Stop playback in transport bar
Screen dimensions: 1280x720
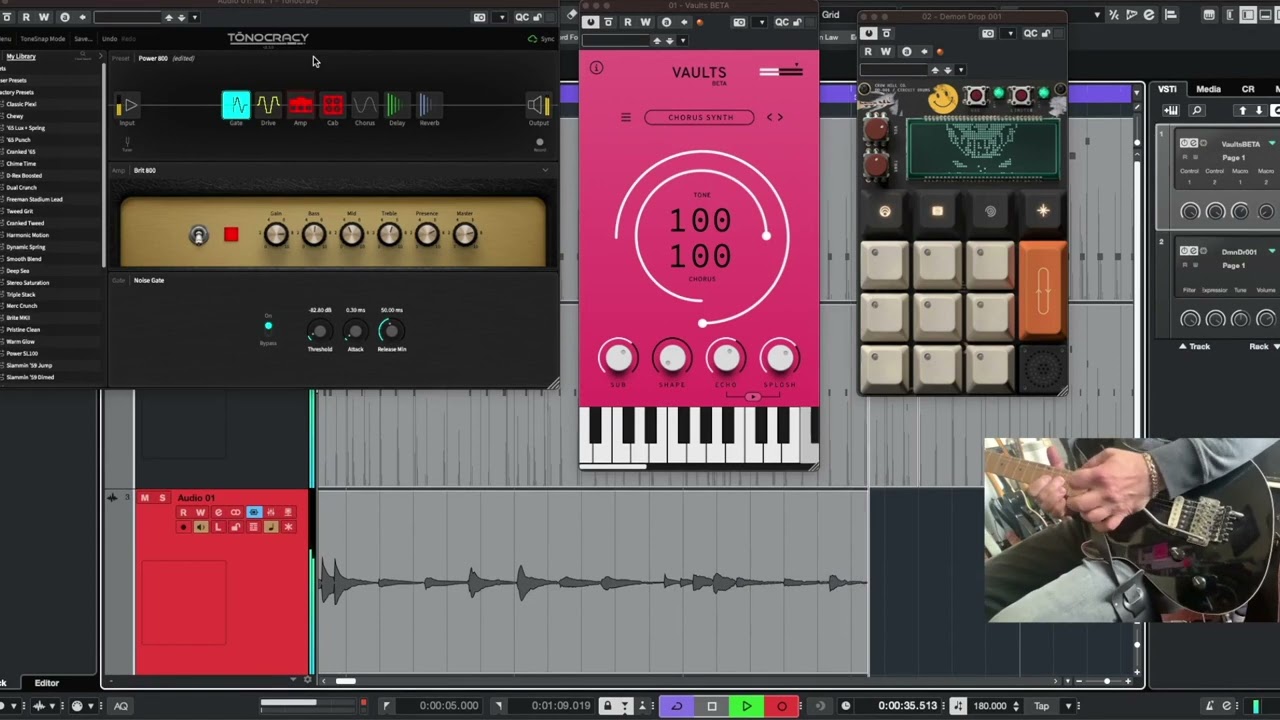click(x=712, y=706)
